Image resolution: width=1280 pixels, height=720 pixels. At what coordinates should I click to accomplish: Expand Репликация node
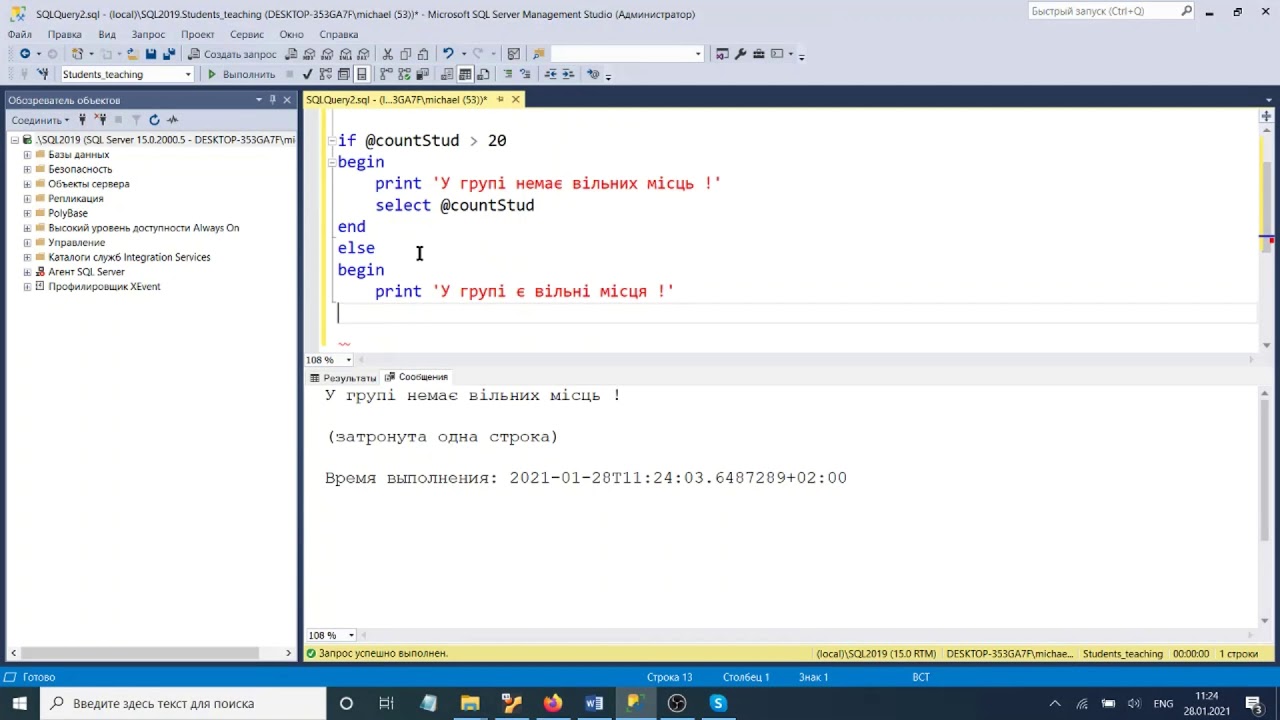point(27,199)
